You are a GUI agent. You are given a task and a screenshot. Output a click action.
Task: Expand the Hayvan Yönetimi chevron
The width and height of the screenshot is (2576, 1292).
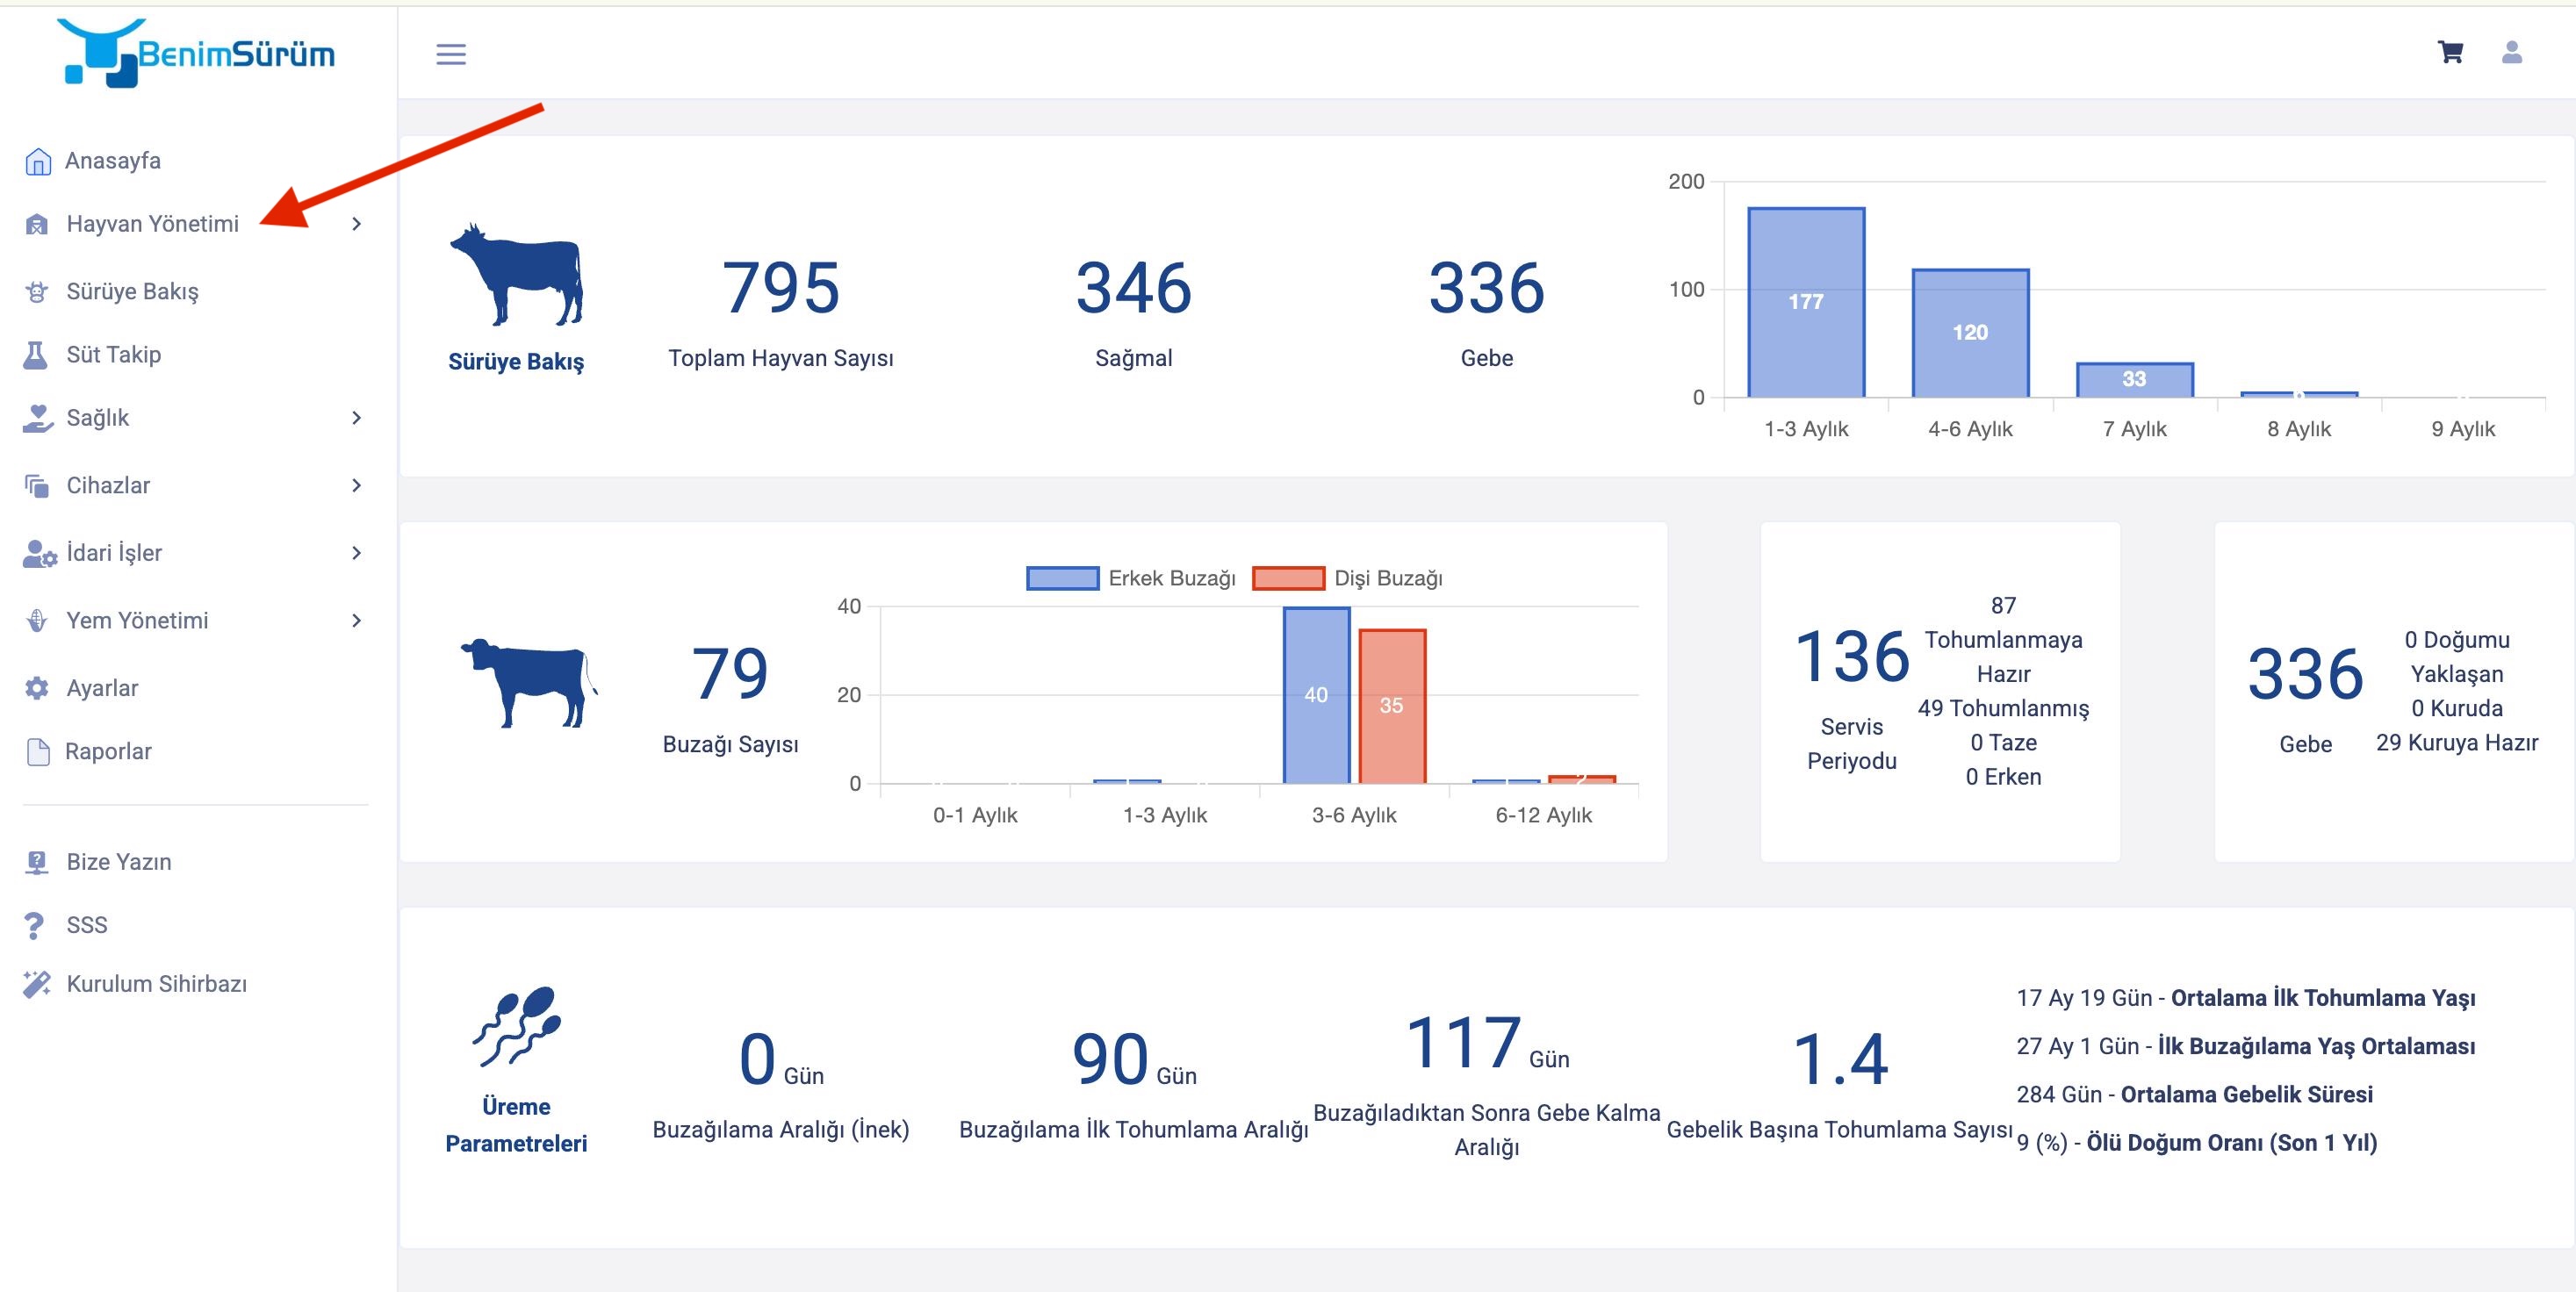click(356, 224)
